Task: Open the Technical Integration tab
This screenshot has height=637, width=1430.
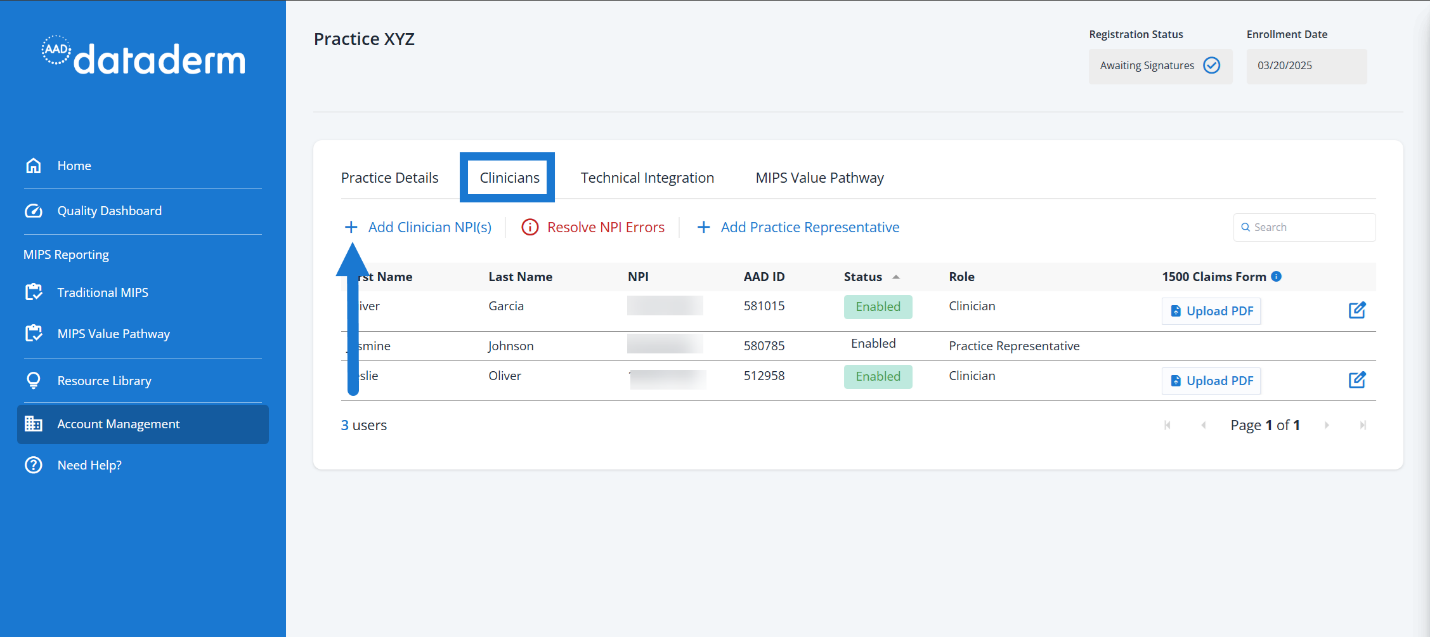Action: 647,177
